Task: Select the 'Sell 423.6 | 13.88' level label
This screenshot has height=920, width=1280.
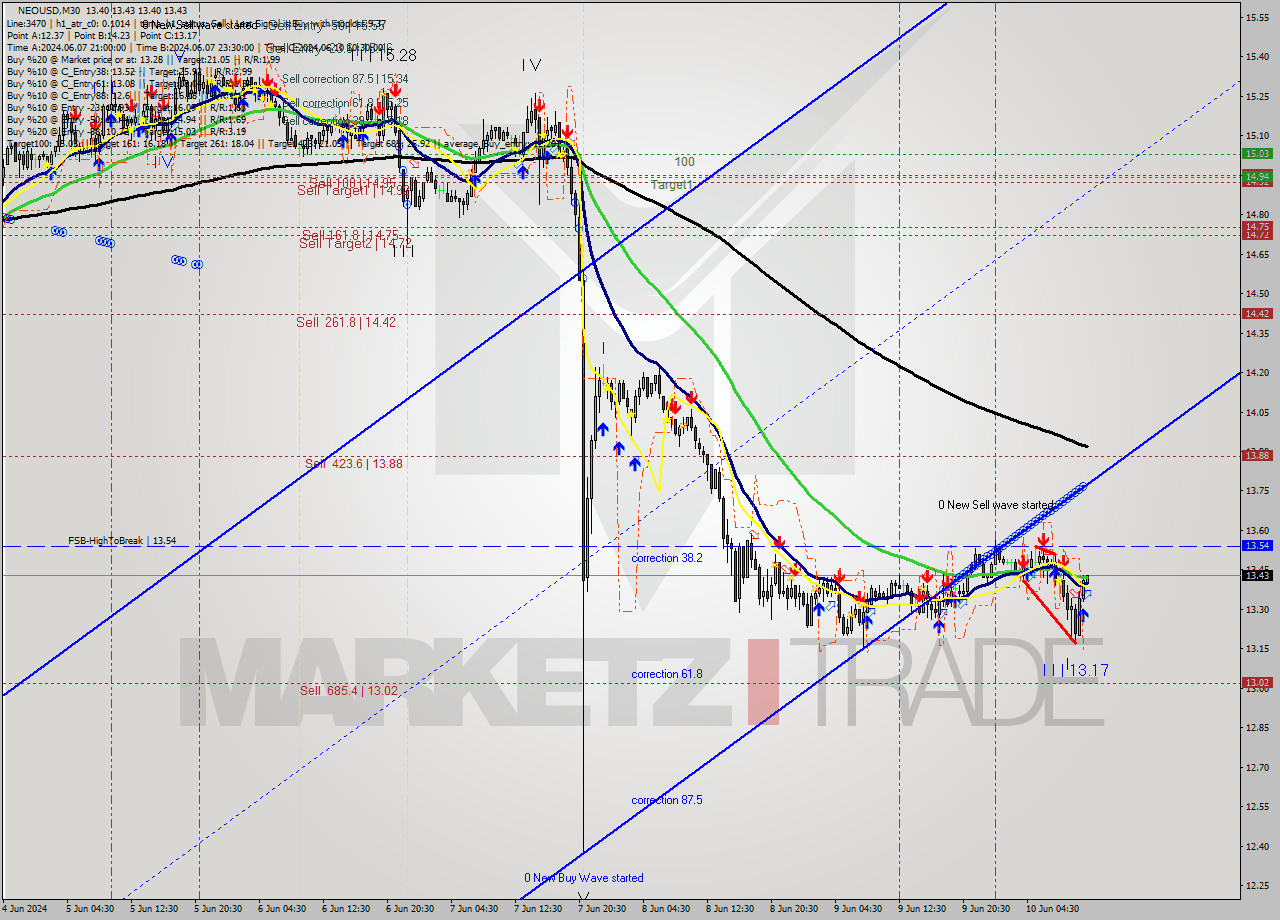Action: [354, 464]
